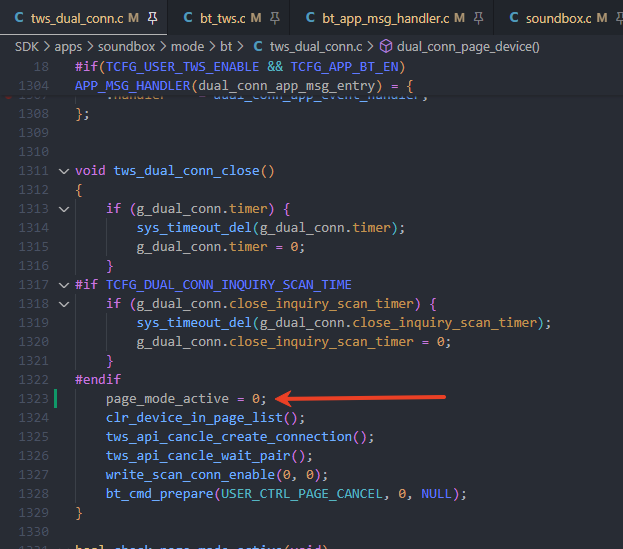Click sys_timeout_del on line 1314

click(x=194, y=228)
